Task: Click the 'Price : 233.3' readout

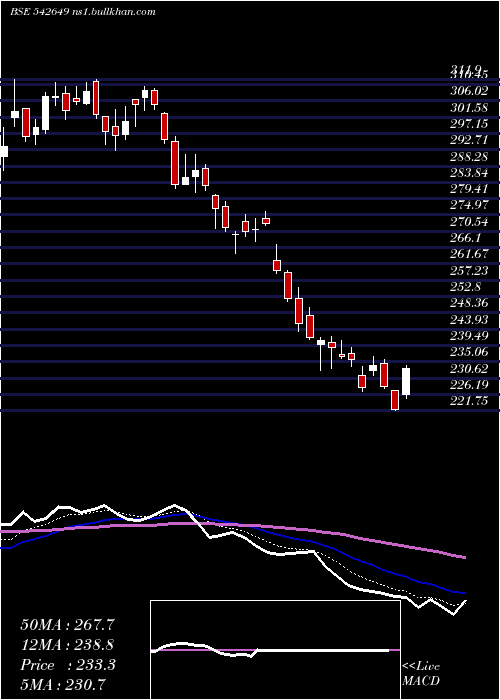Action: pos(68,665)
